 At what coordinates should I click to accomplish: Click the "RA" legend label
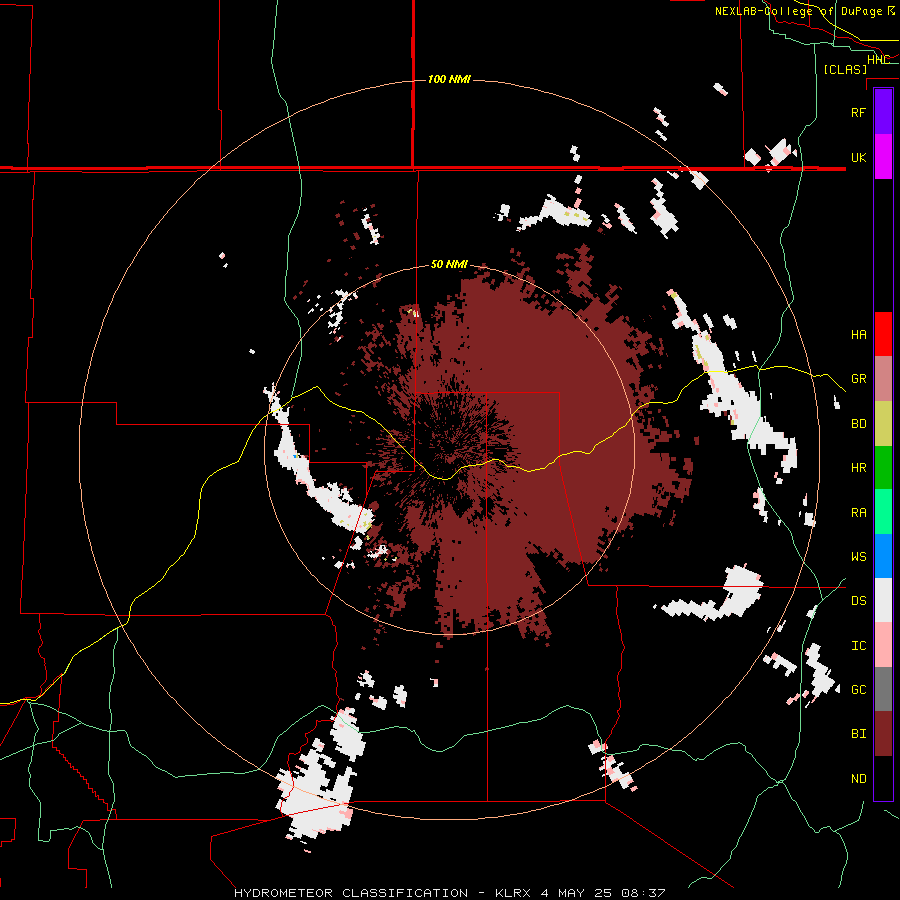[858, 513]
